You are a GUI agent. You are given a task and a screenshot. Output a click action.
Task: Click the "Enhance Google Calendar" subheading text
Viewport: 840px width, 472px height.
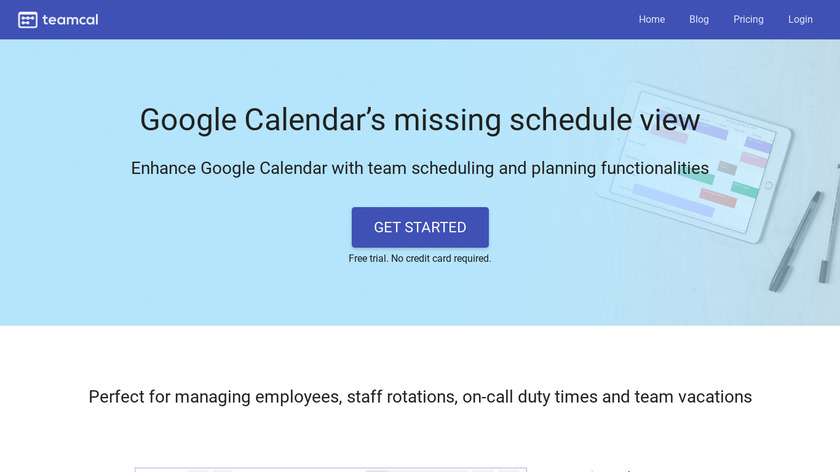[420, 168]
